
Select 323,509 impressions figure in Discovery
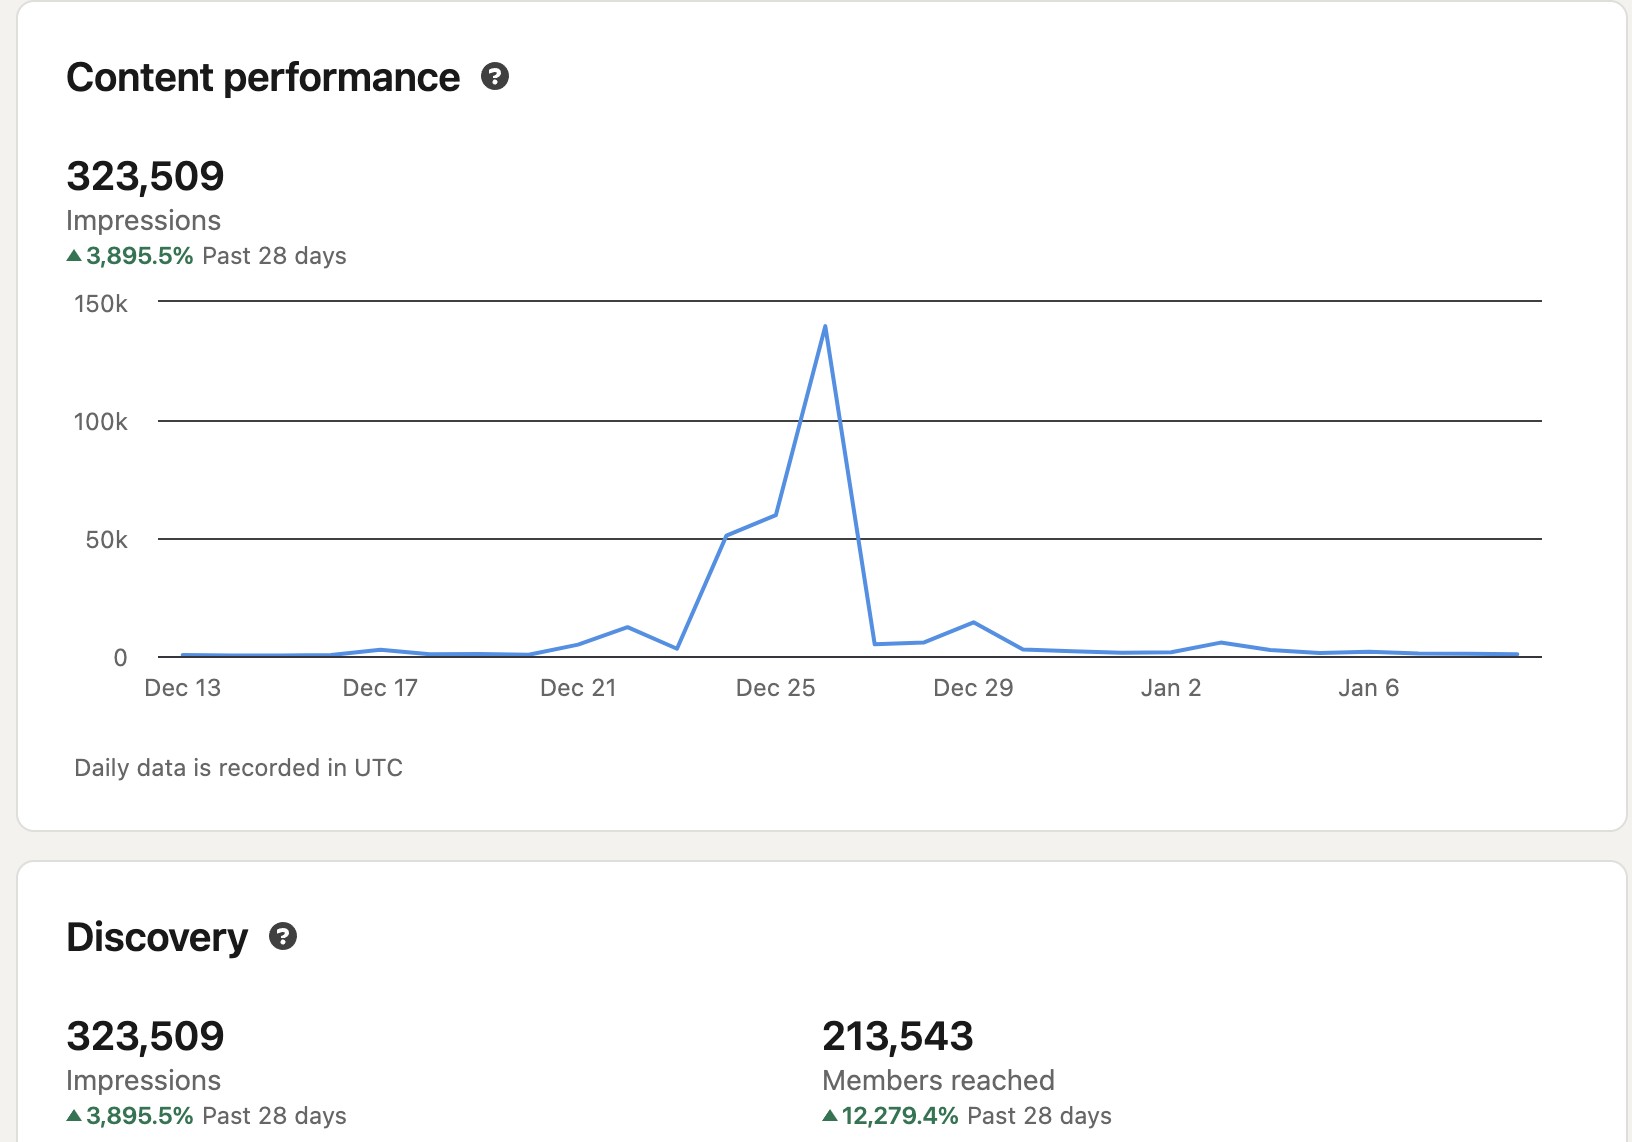coord(145,1036)
